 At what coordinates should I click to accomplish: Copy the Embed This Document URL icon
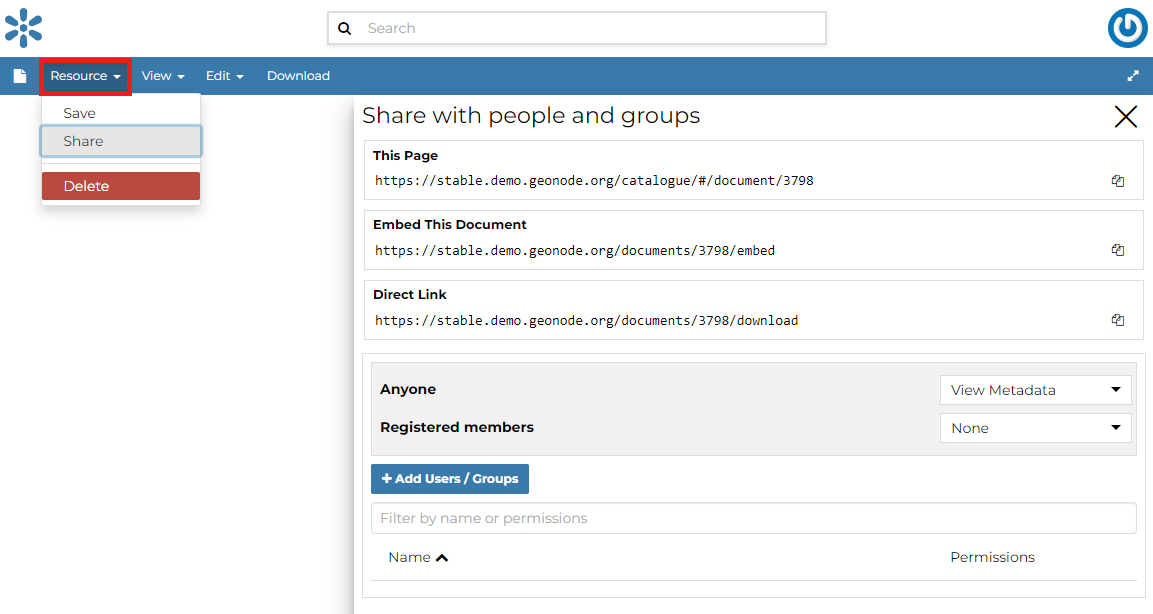[1117, 250]
